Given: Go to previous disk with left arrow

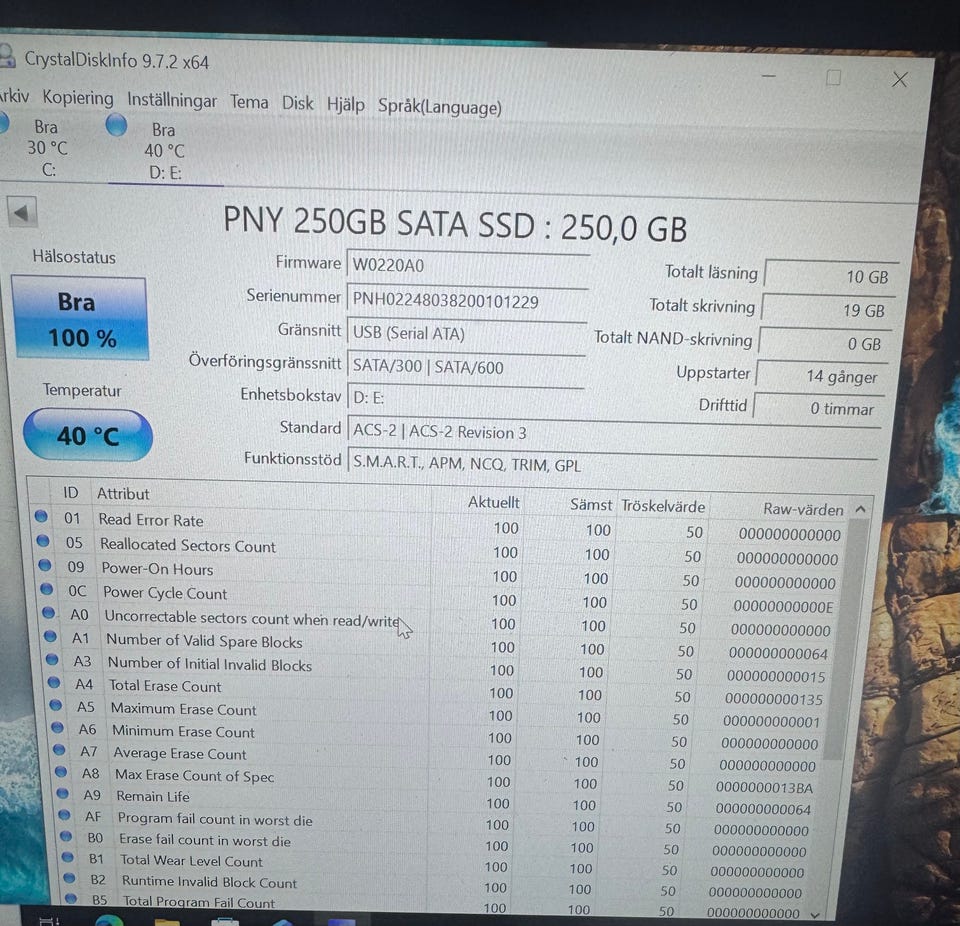Looking at the screenshot, I should tap(21, 213).
